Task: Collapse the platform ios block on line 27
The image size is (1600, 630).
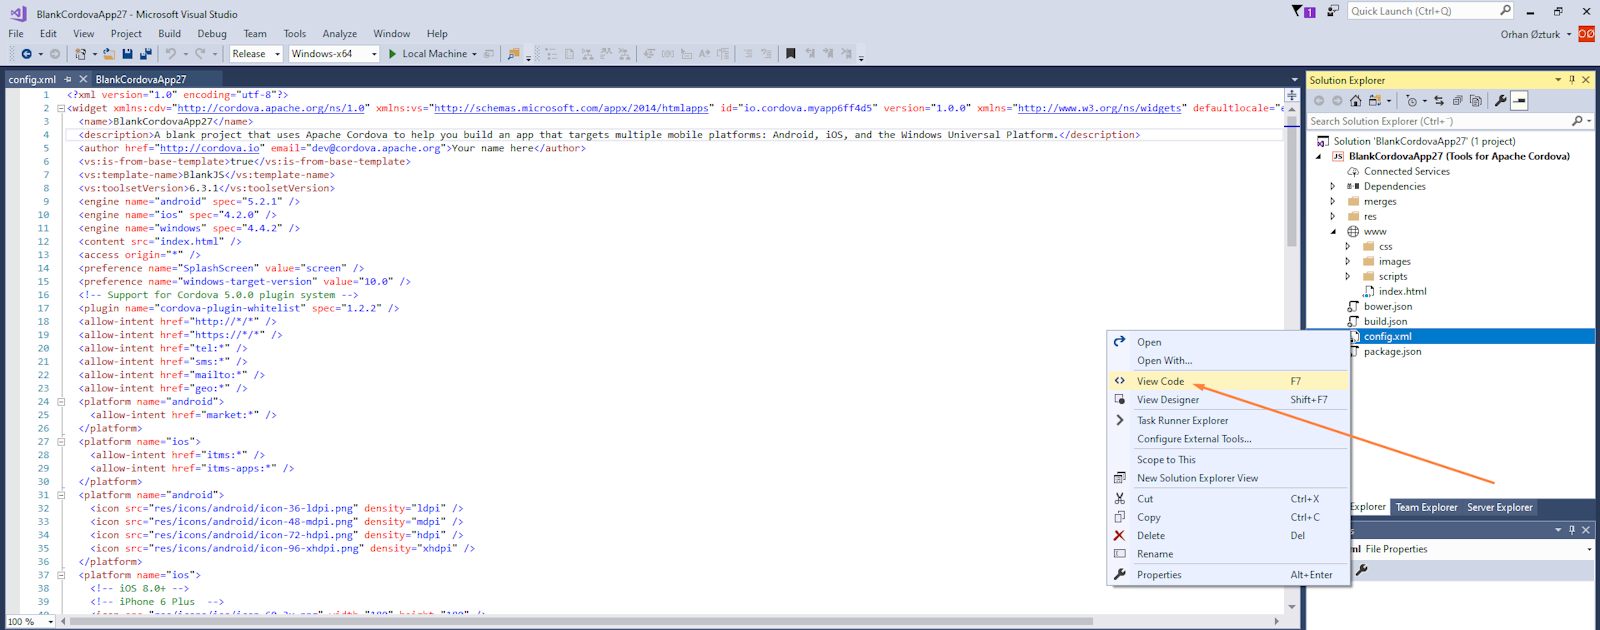Action: 61,441
